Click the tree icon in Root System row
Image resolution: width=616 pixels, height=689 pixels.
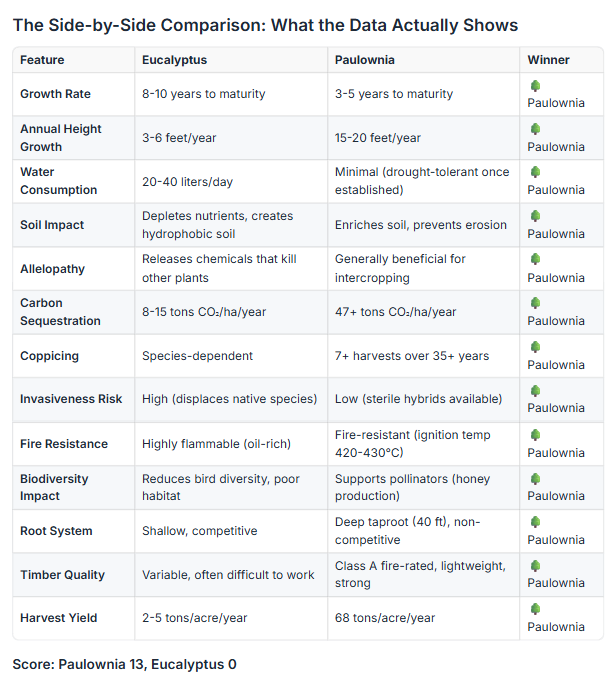click(535, 522)
